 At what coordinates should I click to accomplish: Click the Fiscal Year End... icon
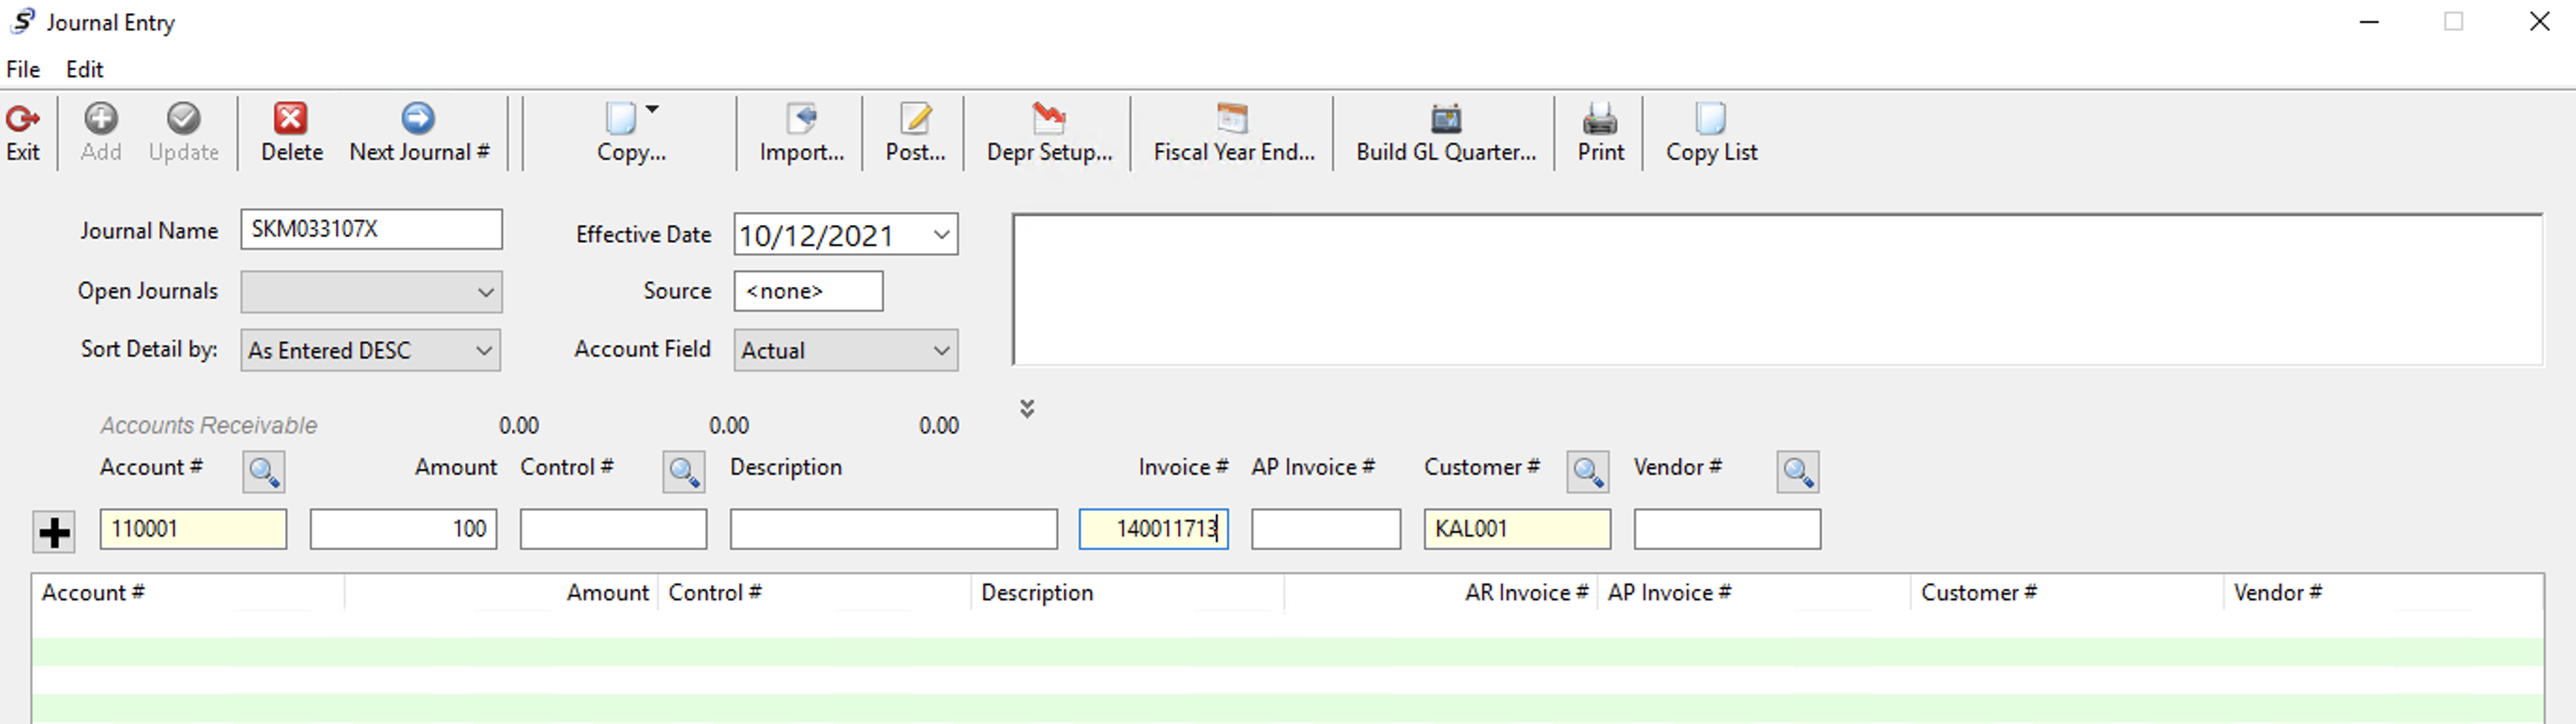1233,119
